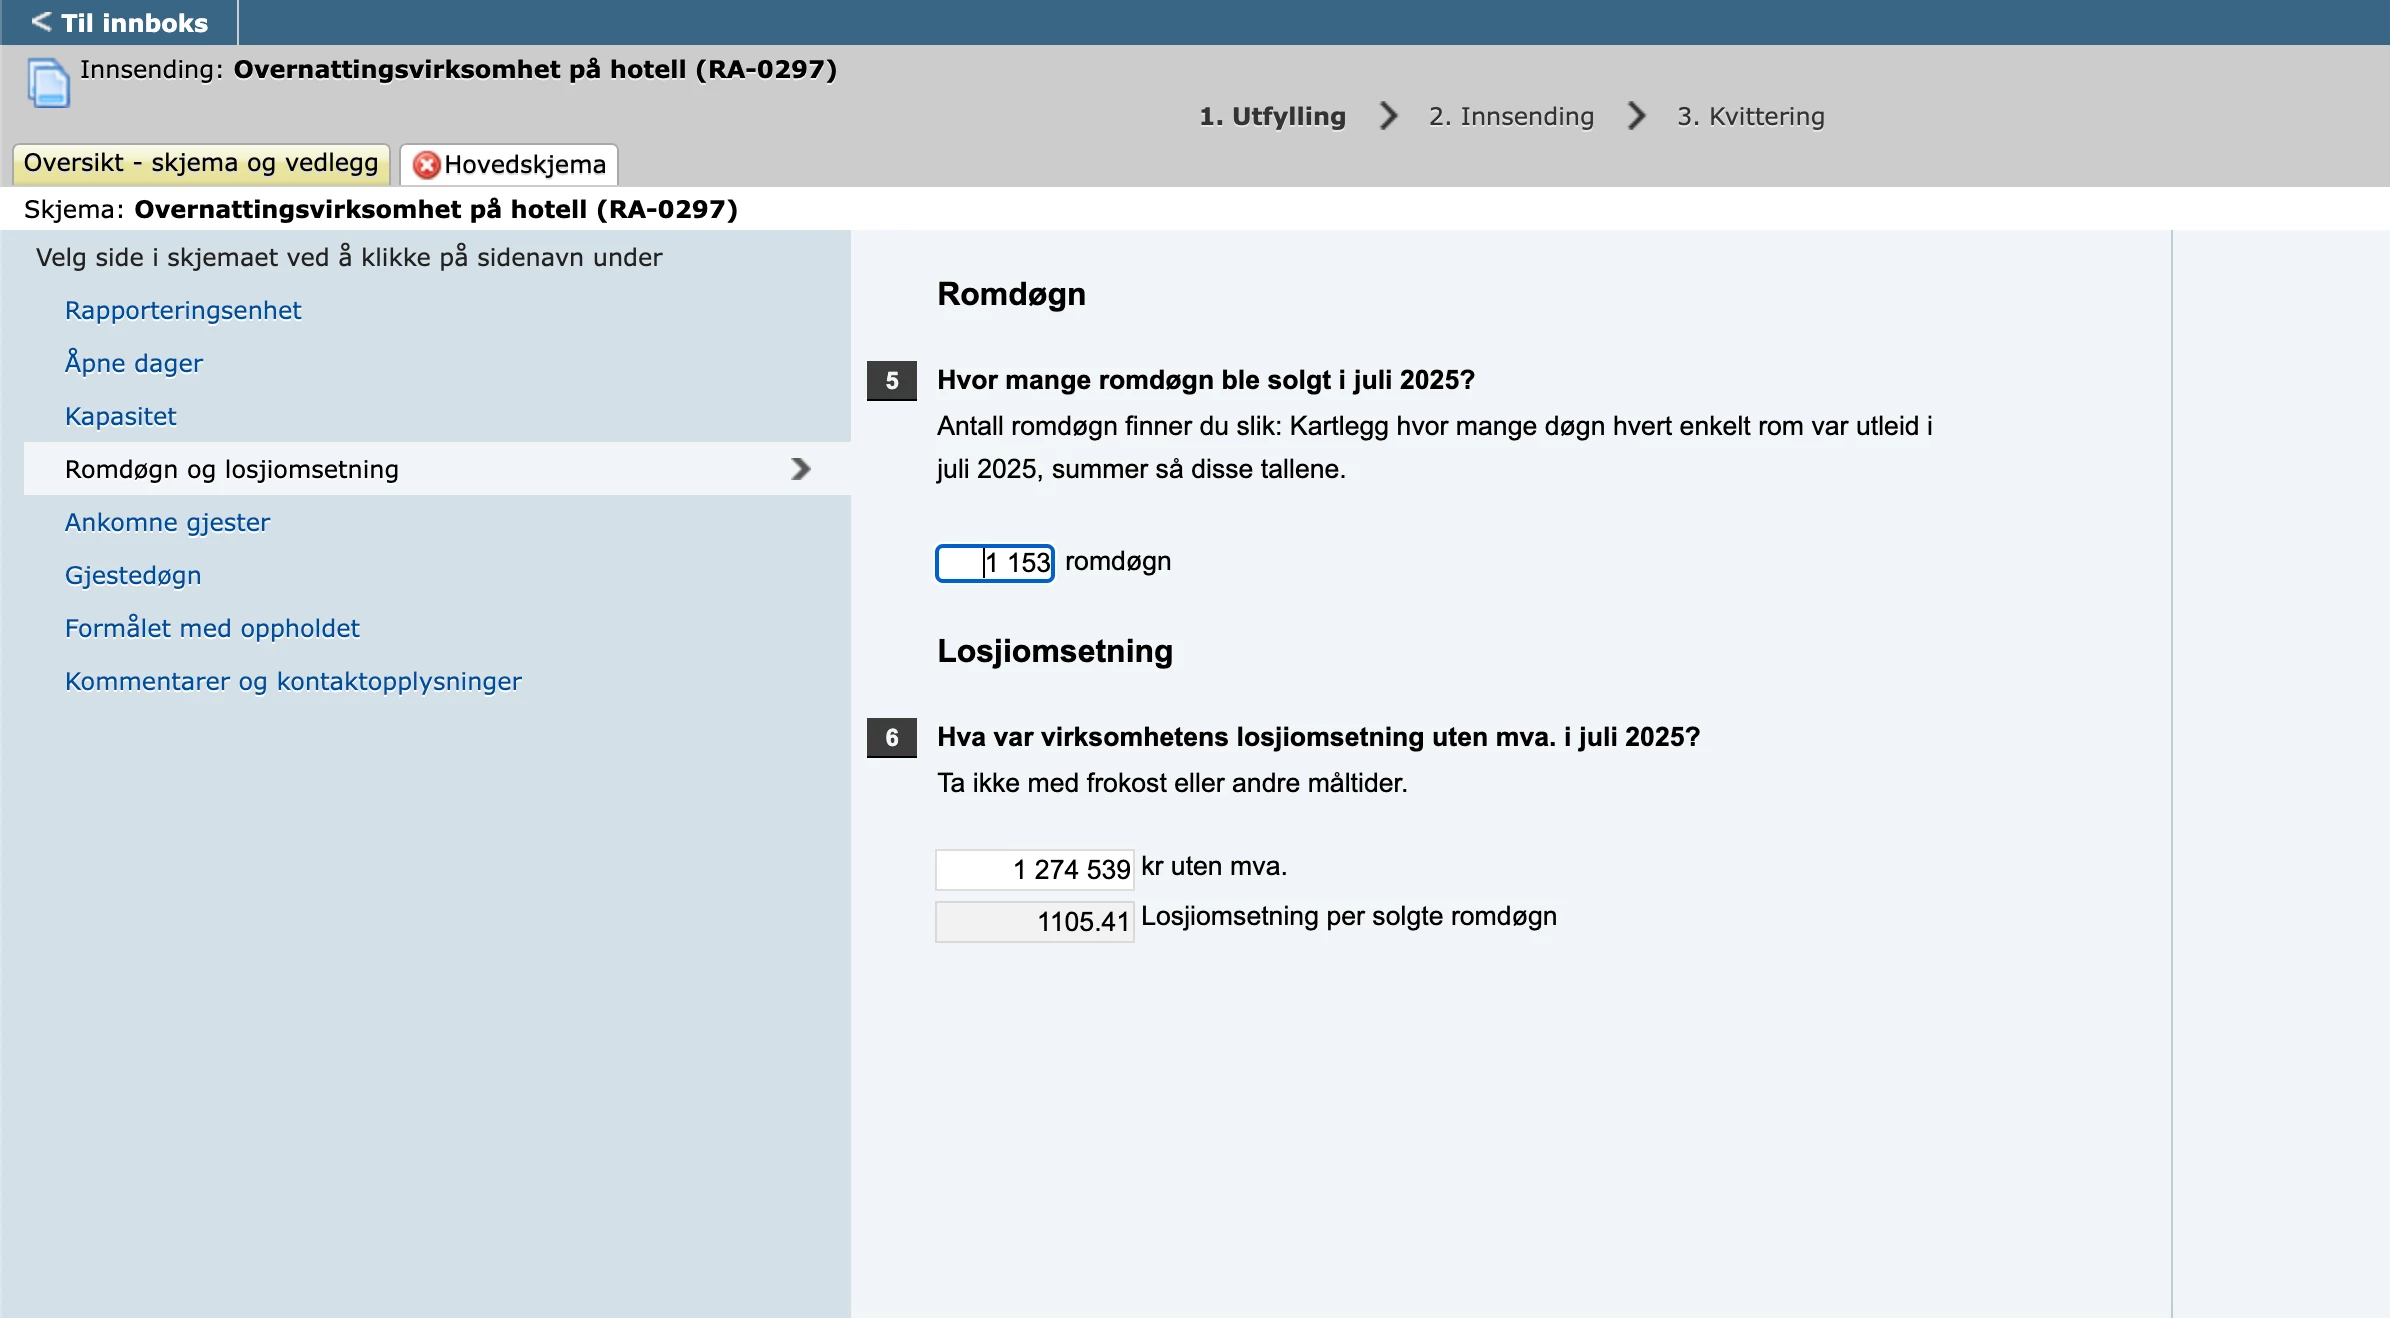Click the Skjema title line (RA-0297)
Image resolution: width=2390 pixels, height=1318 pixels.
381,209
